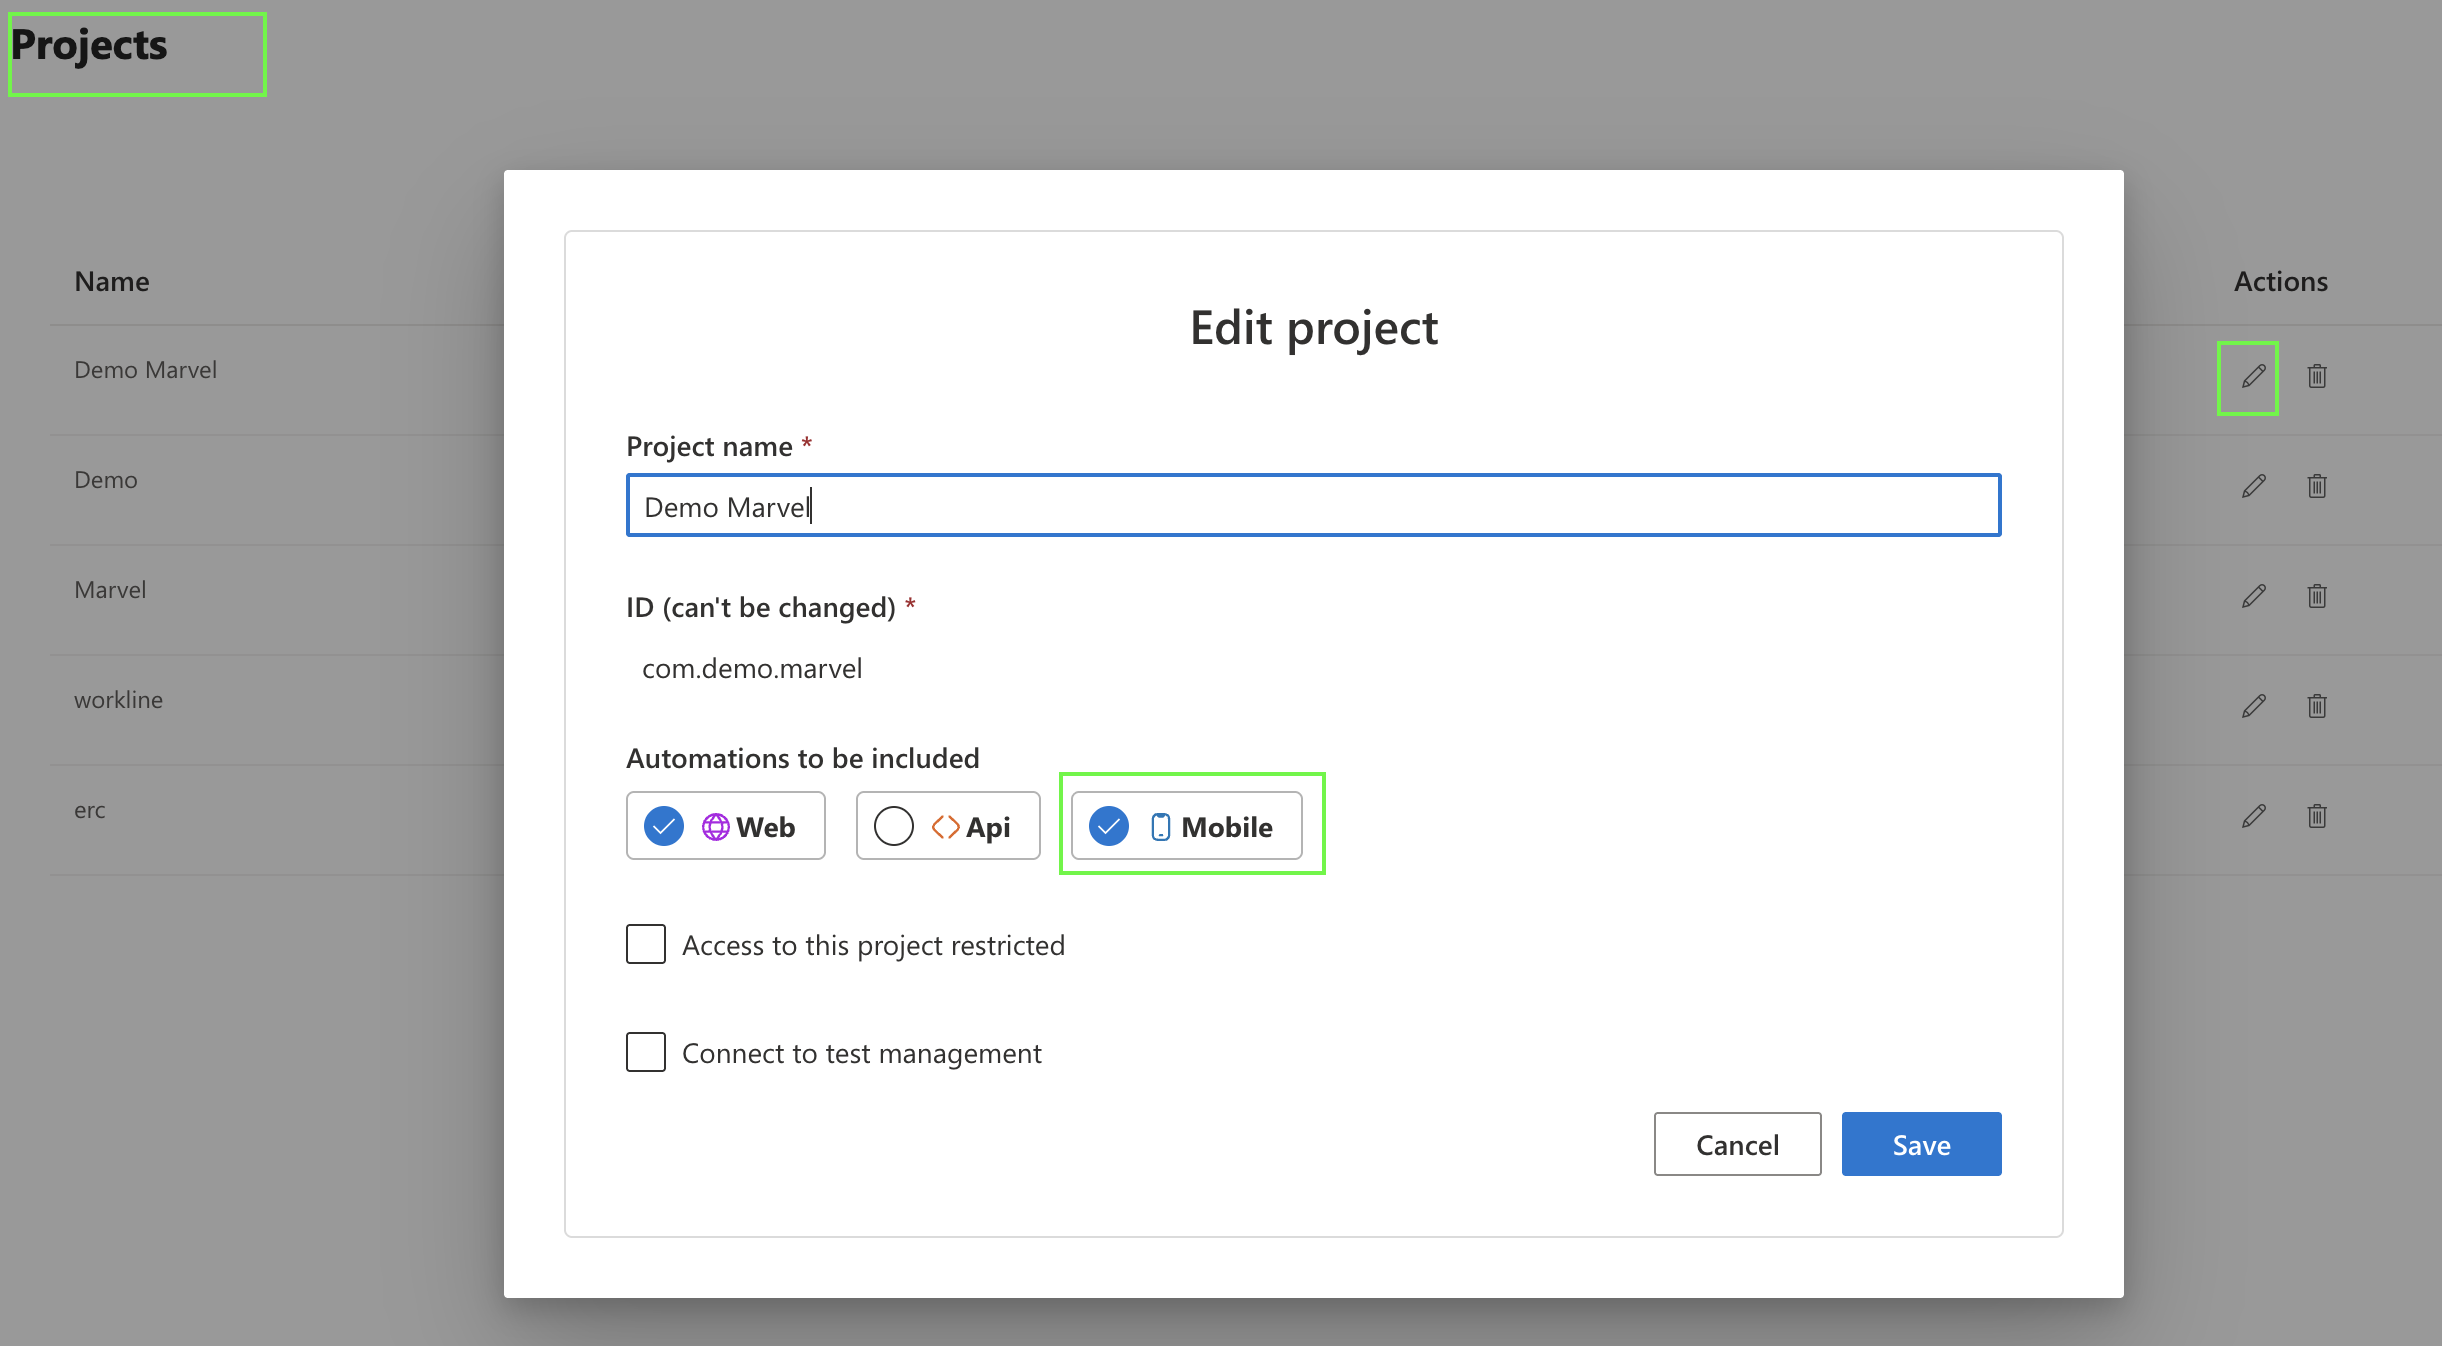The image size is (2442, 1346).
Task: Focus the Project name text field
Action: (x=1312, y=506)
